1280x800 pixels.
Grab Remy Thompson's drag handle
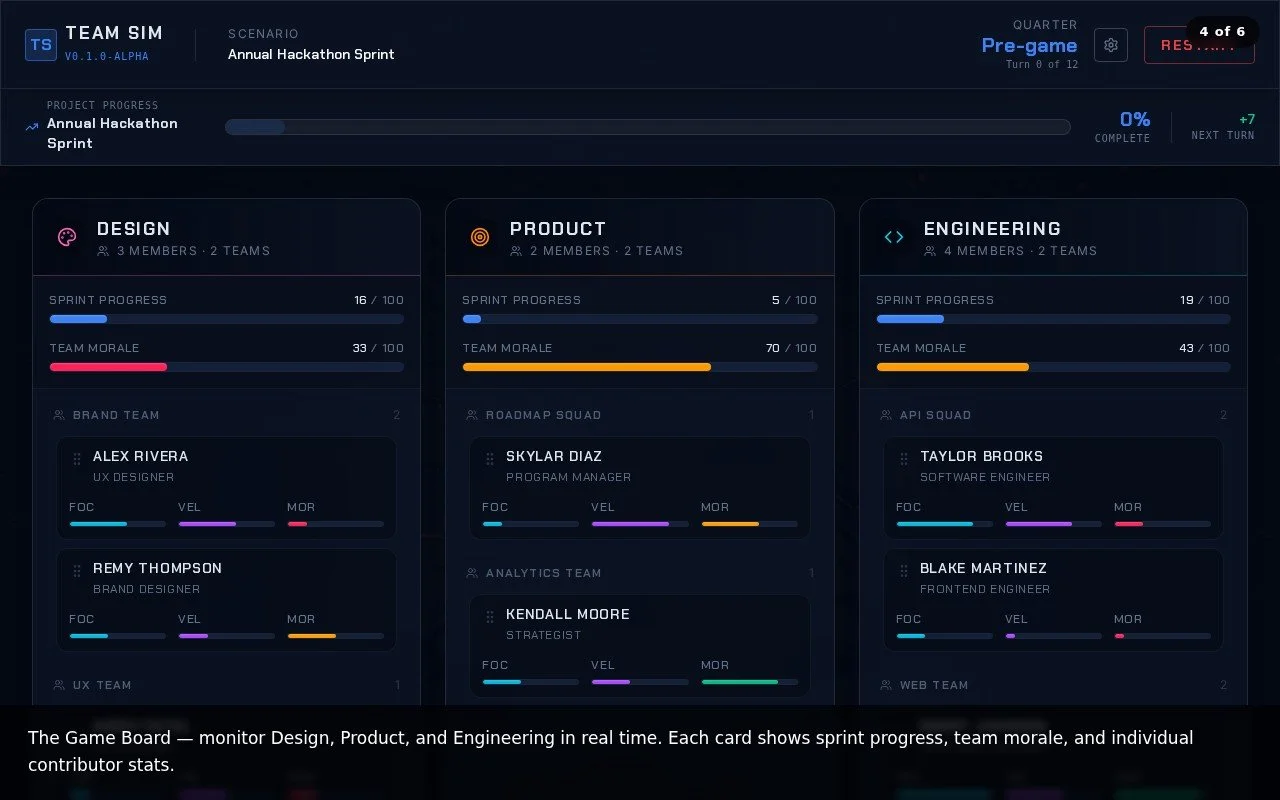(77, 571)
